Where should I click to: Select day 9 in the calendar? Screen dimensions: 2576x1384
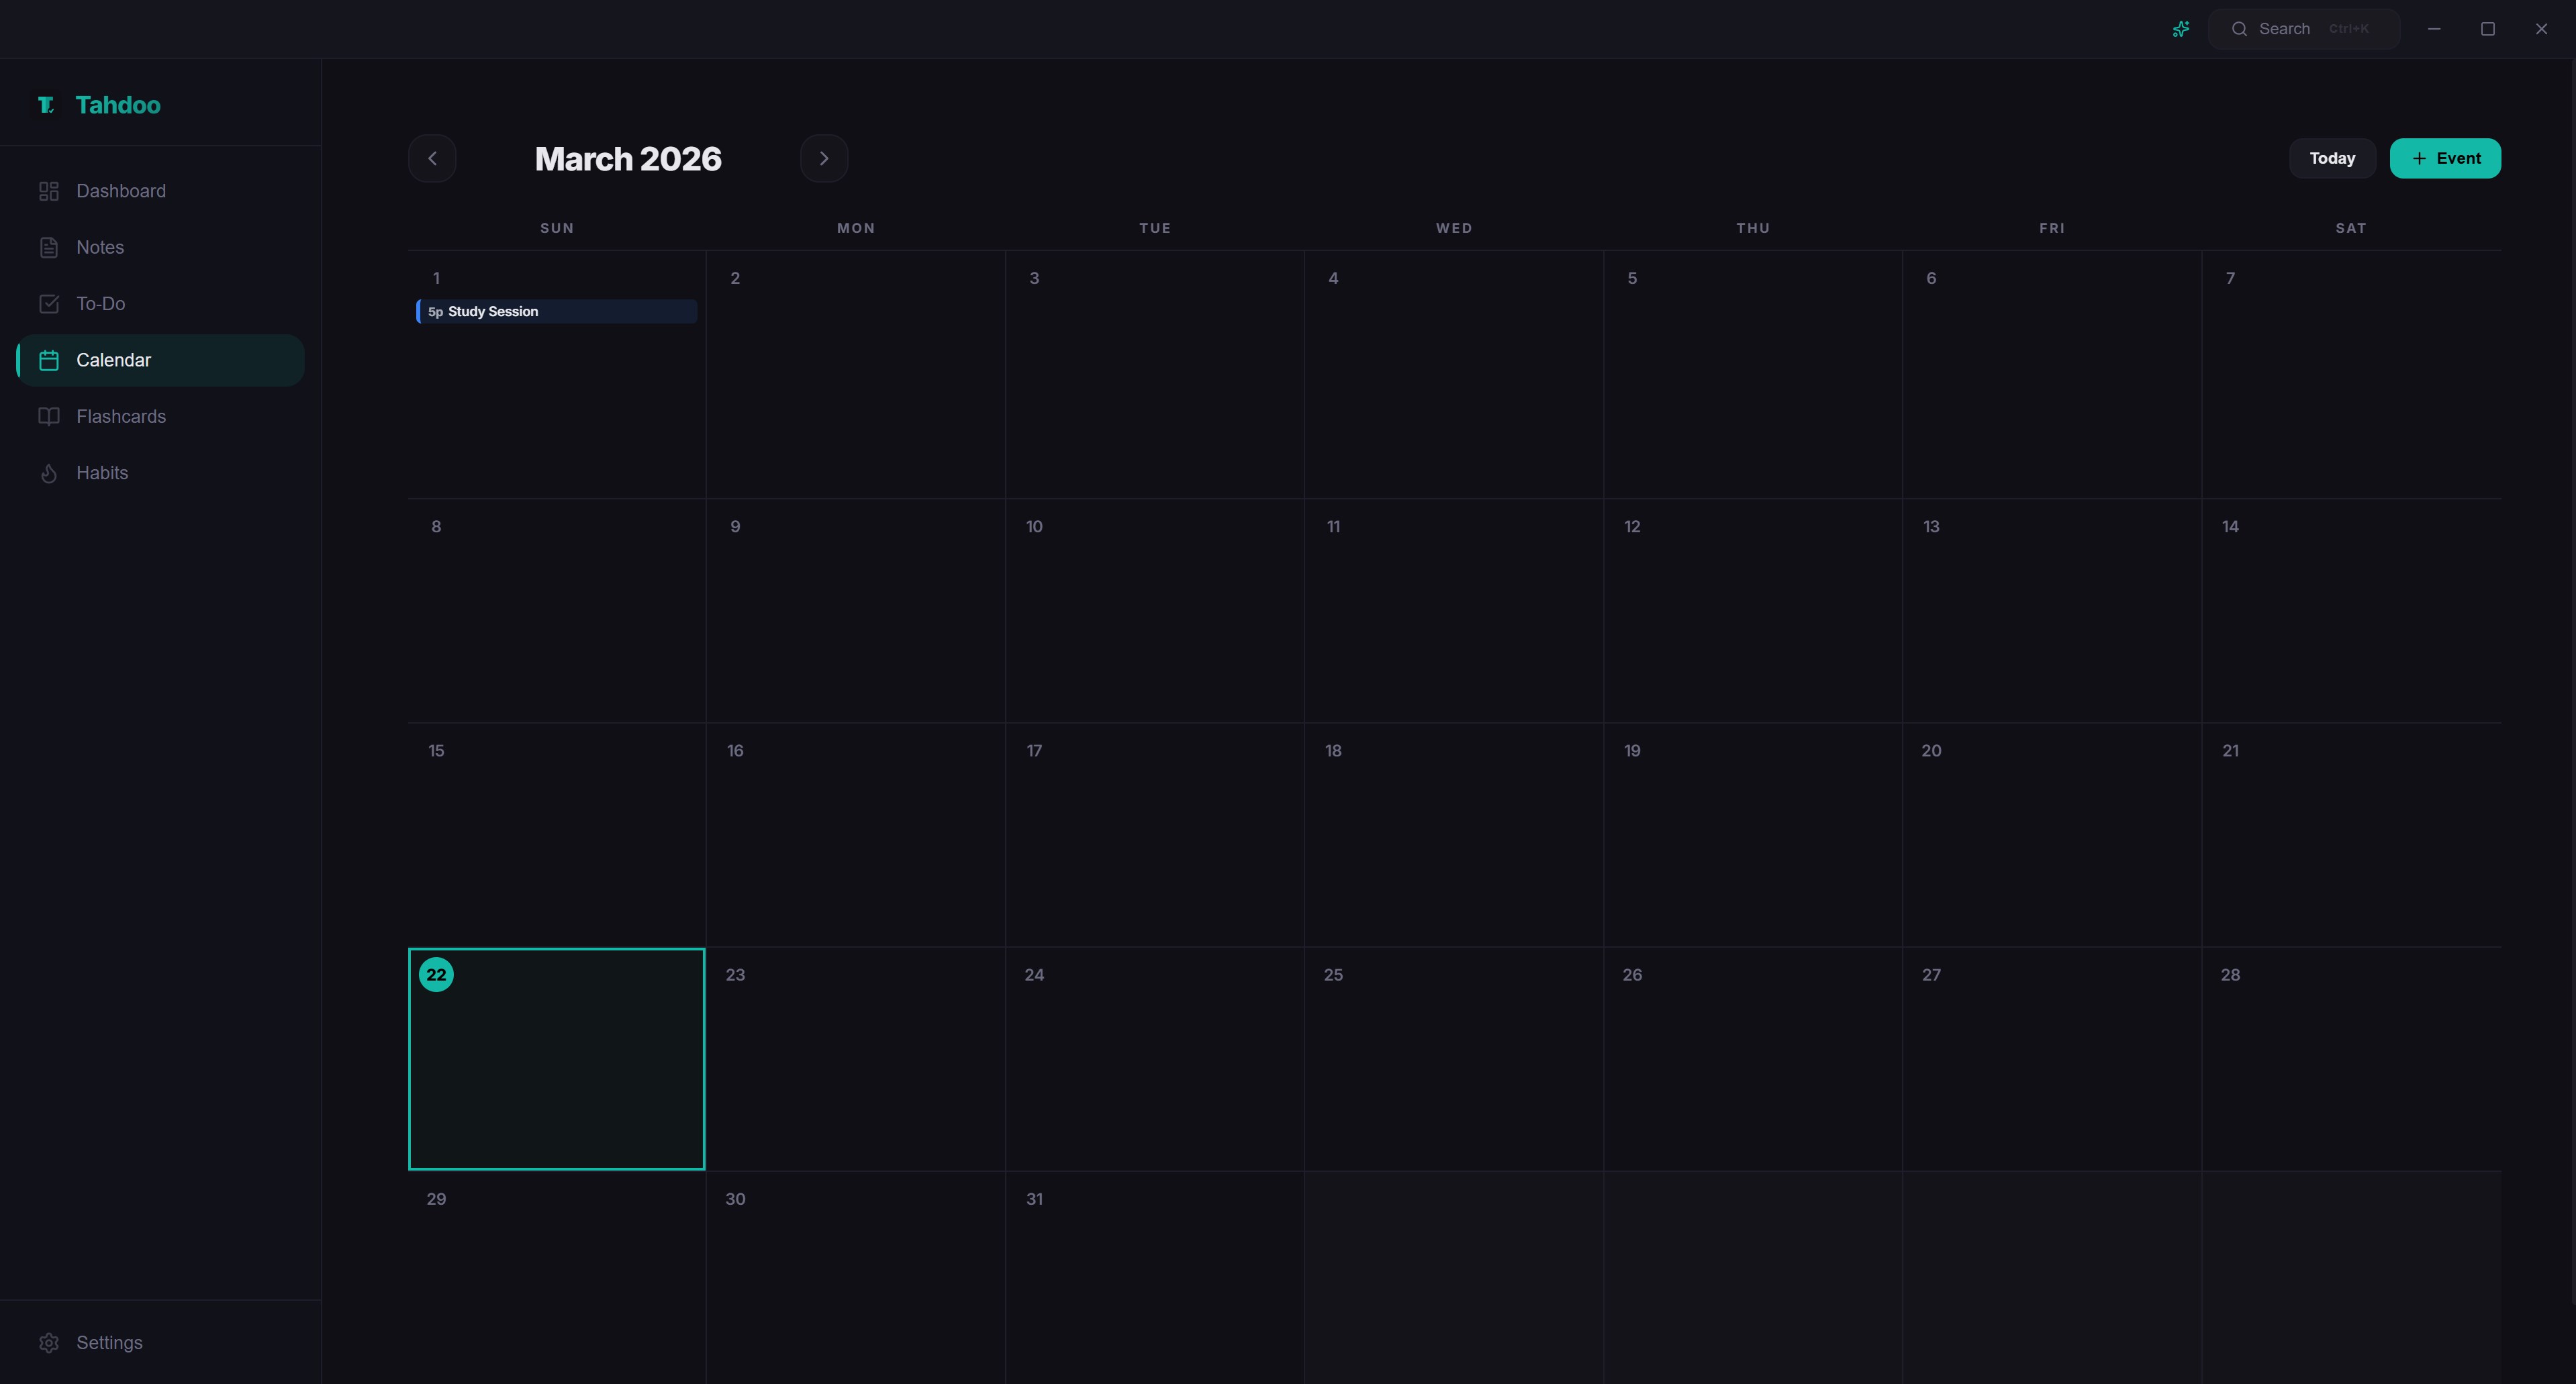pyautogui.click(x=855, y=610)
